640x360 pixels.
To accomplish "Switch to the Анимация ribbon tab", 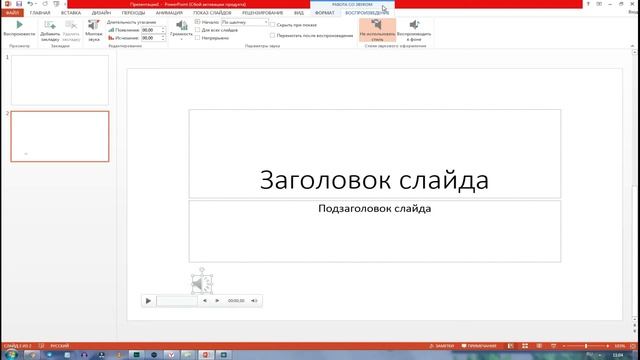I will click(169, 13).
